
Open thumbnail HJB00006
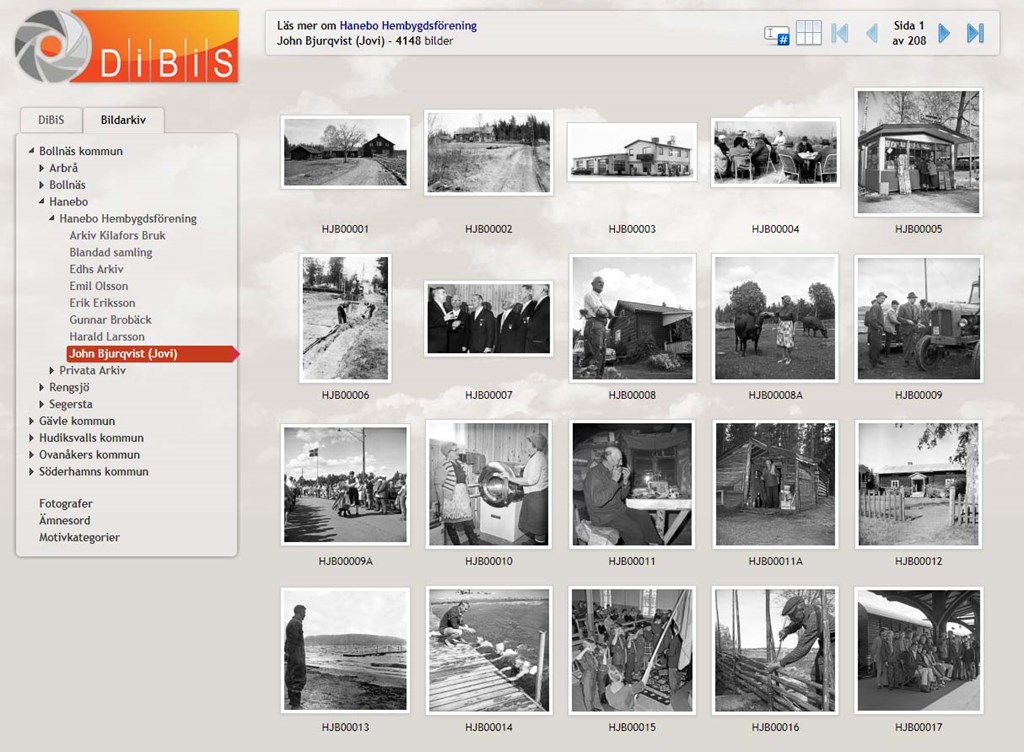point(345,319)
